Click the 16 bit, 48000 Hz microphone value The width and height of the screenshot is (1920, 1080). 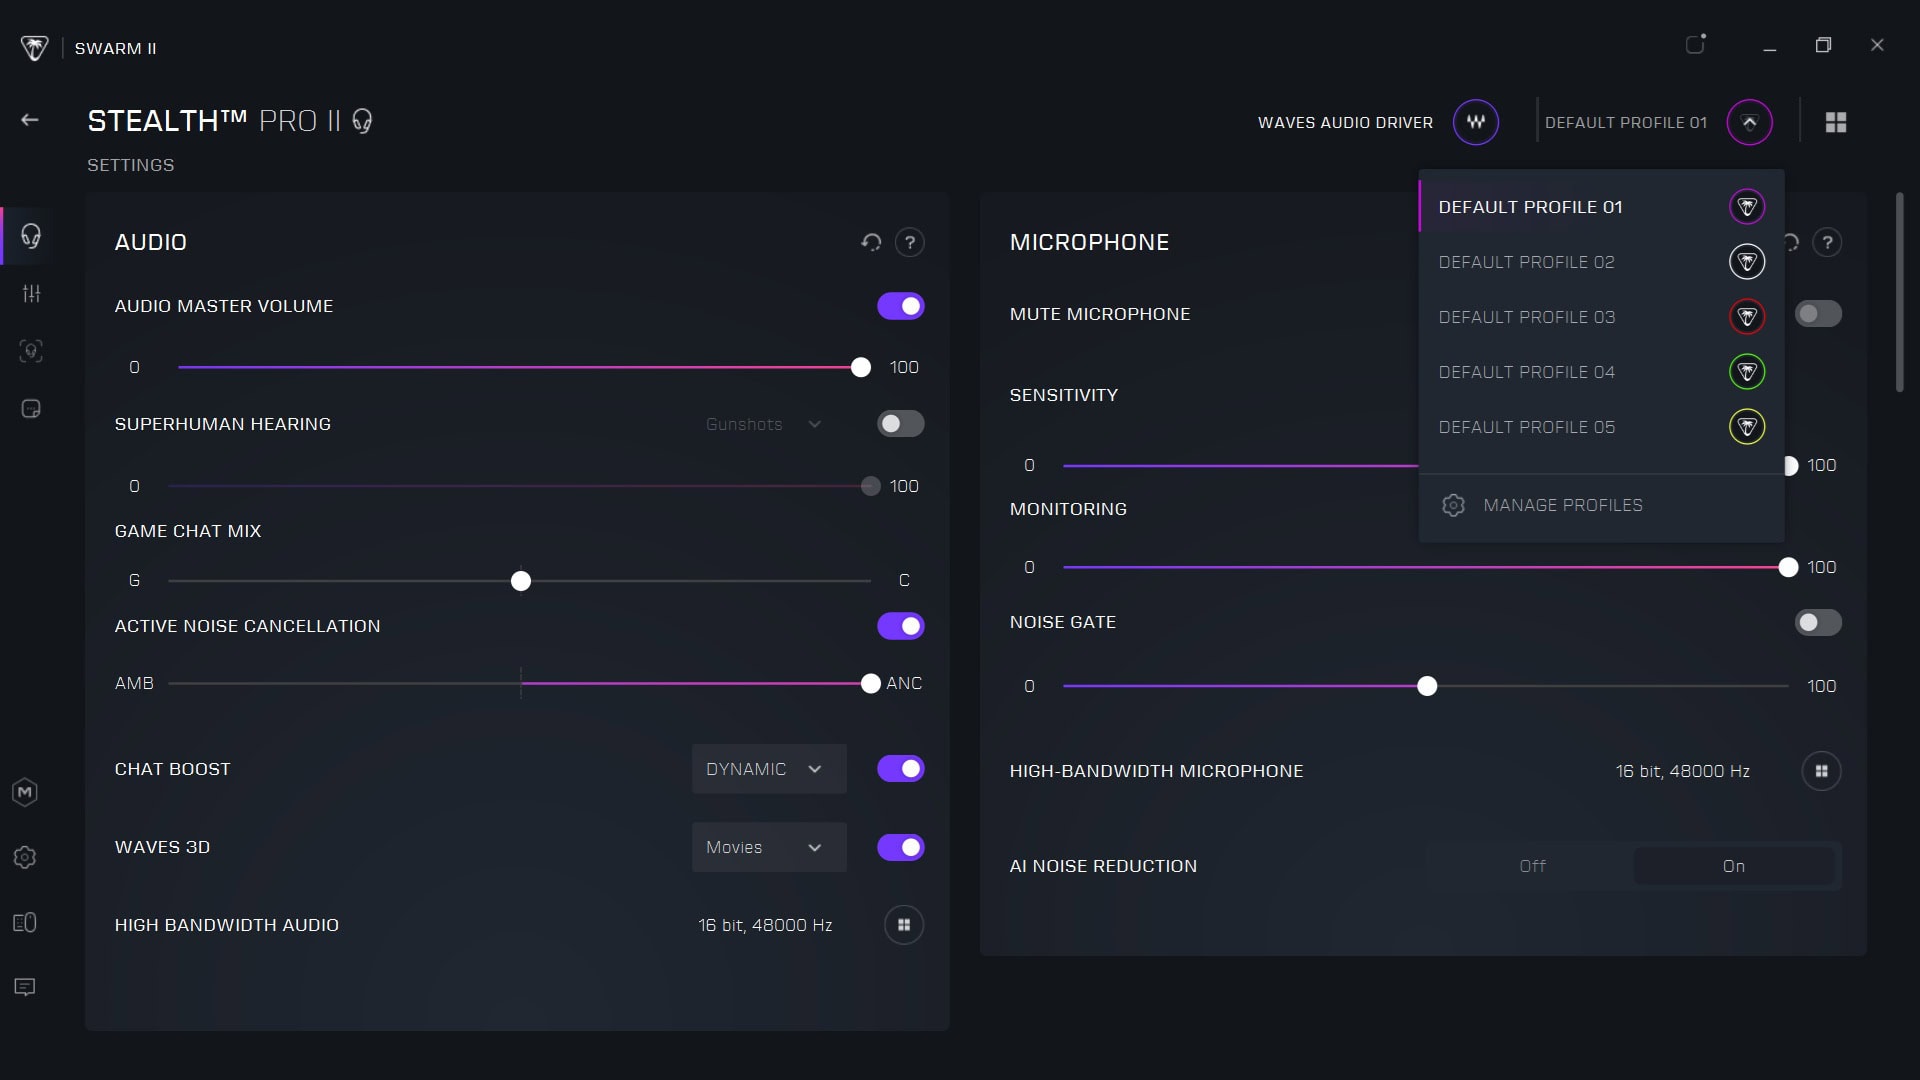coord(1683,771)
